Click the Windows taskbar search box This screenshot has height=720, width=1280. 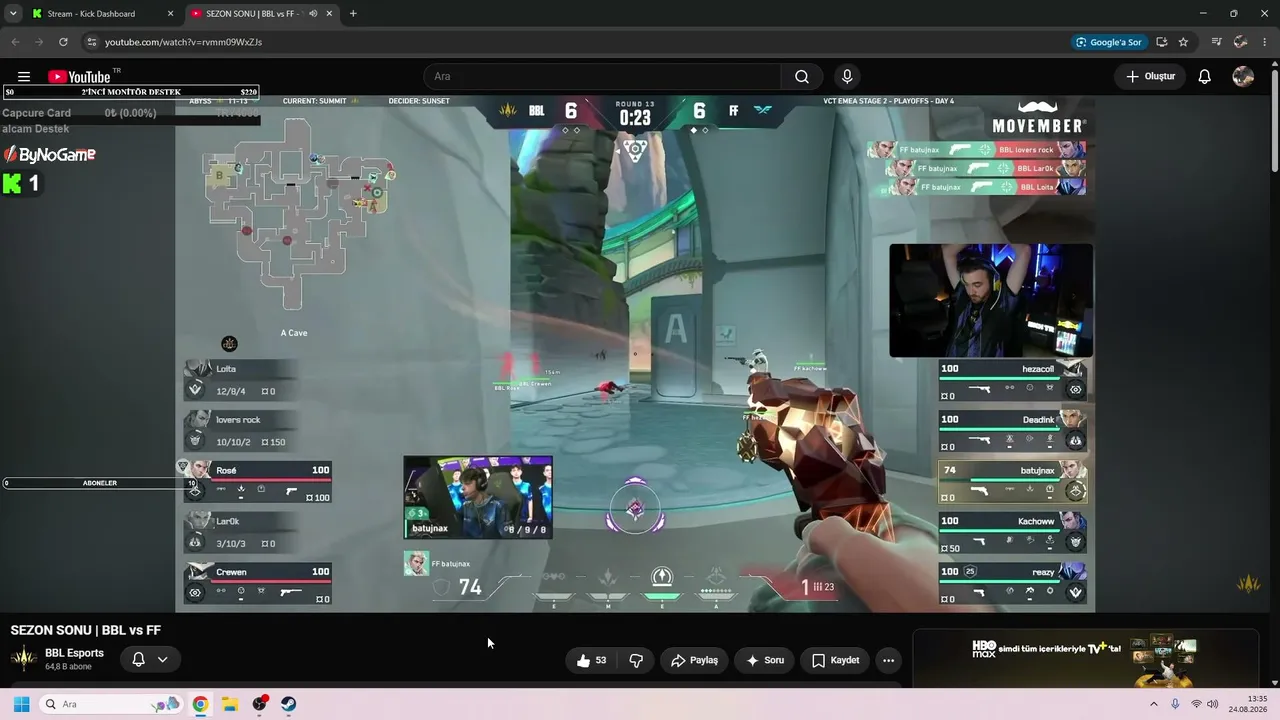click(x=111, y=704)
